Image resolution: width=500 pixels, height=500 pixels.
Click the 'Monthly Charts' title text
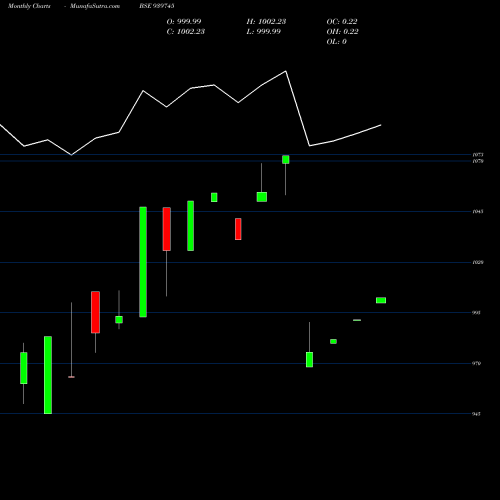[29, 6]
